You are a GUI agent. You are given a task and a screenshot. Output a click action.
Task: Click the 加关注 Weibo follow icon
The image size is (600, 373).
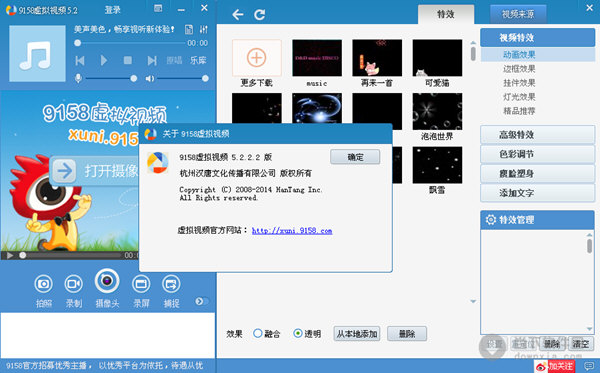(x=554, y=366)
